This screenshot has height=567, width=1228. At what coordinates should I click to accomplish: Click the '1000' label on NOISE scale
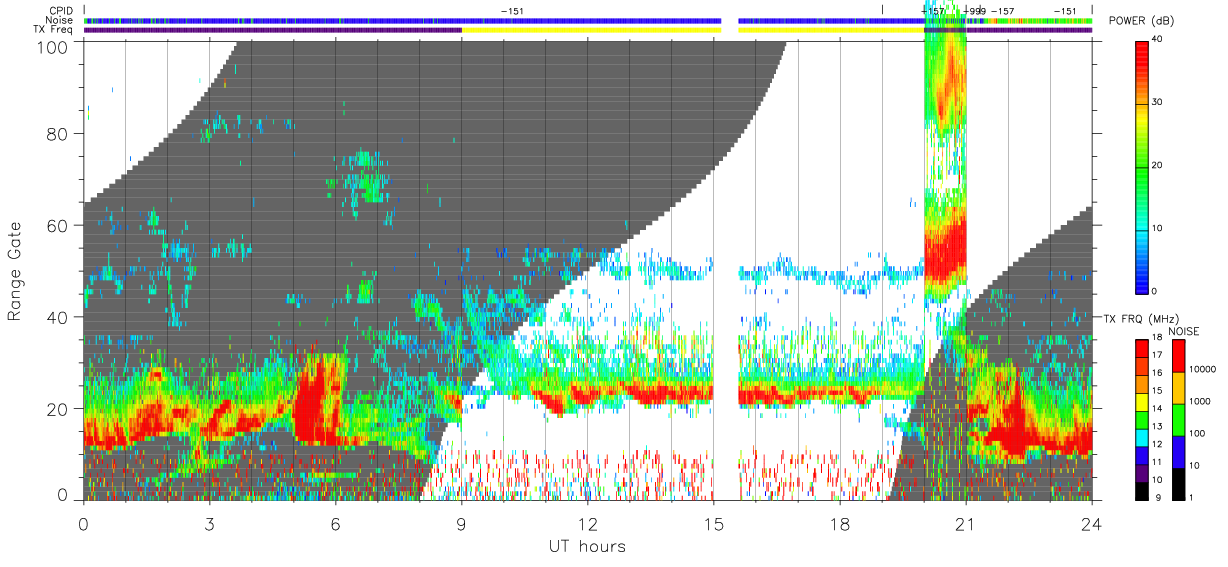tap(1200, 402)
